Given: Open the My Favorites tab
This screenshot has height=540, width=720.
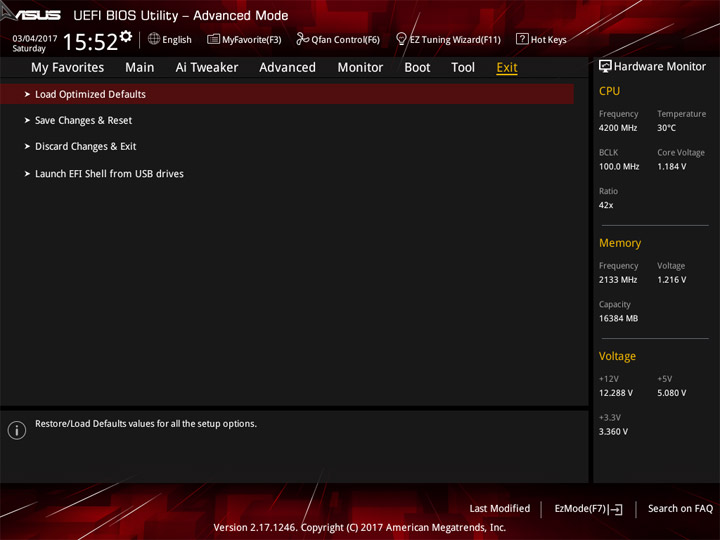Looking at the screenshot, I should pyautogui.click(x=68, y=68).
